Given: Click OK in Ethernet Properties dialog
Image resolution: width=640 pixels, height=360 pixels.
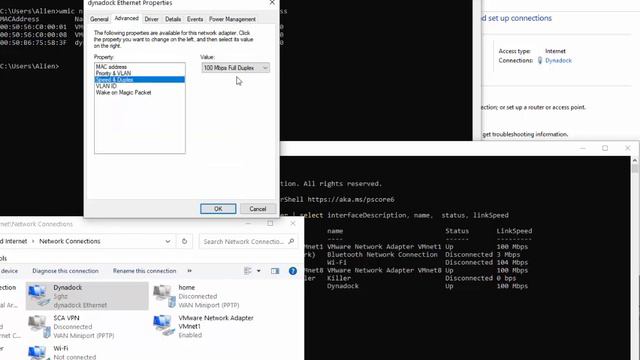Looking at the screenshot, I should tap(218, 209).
